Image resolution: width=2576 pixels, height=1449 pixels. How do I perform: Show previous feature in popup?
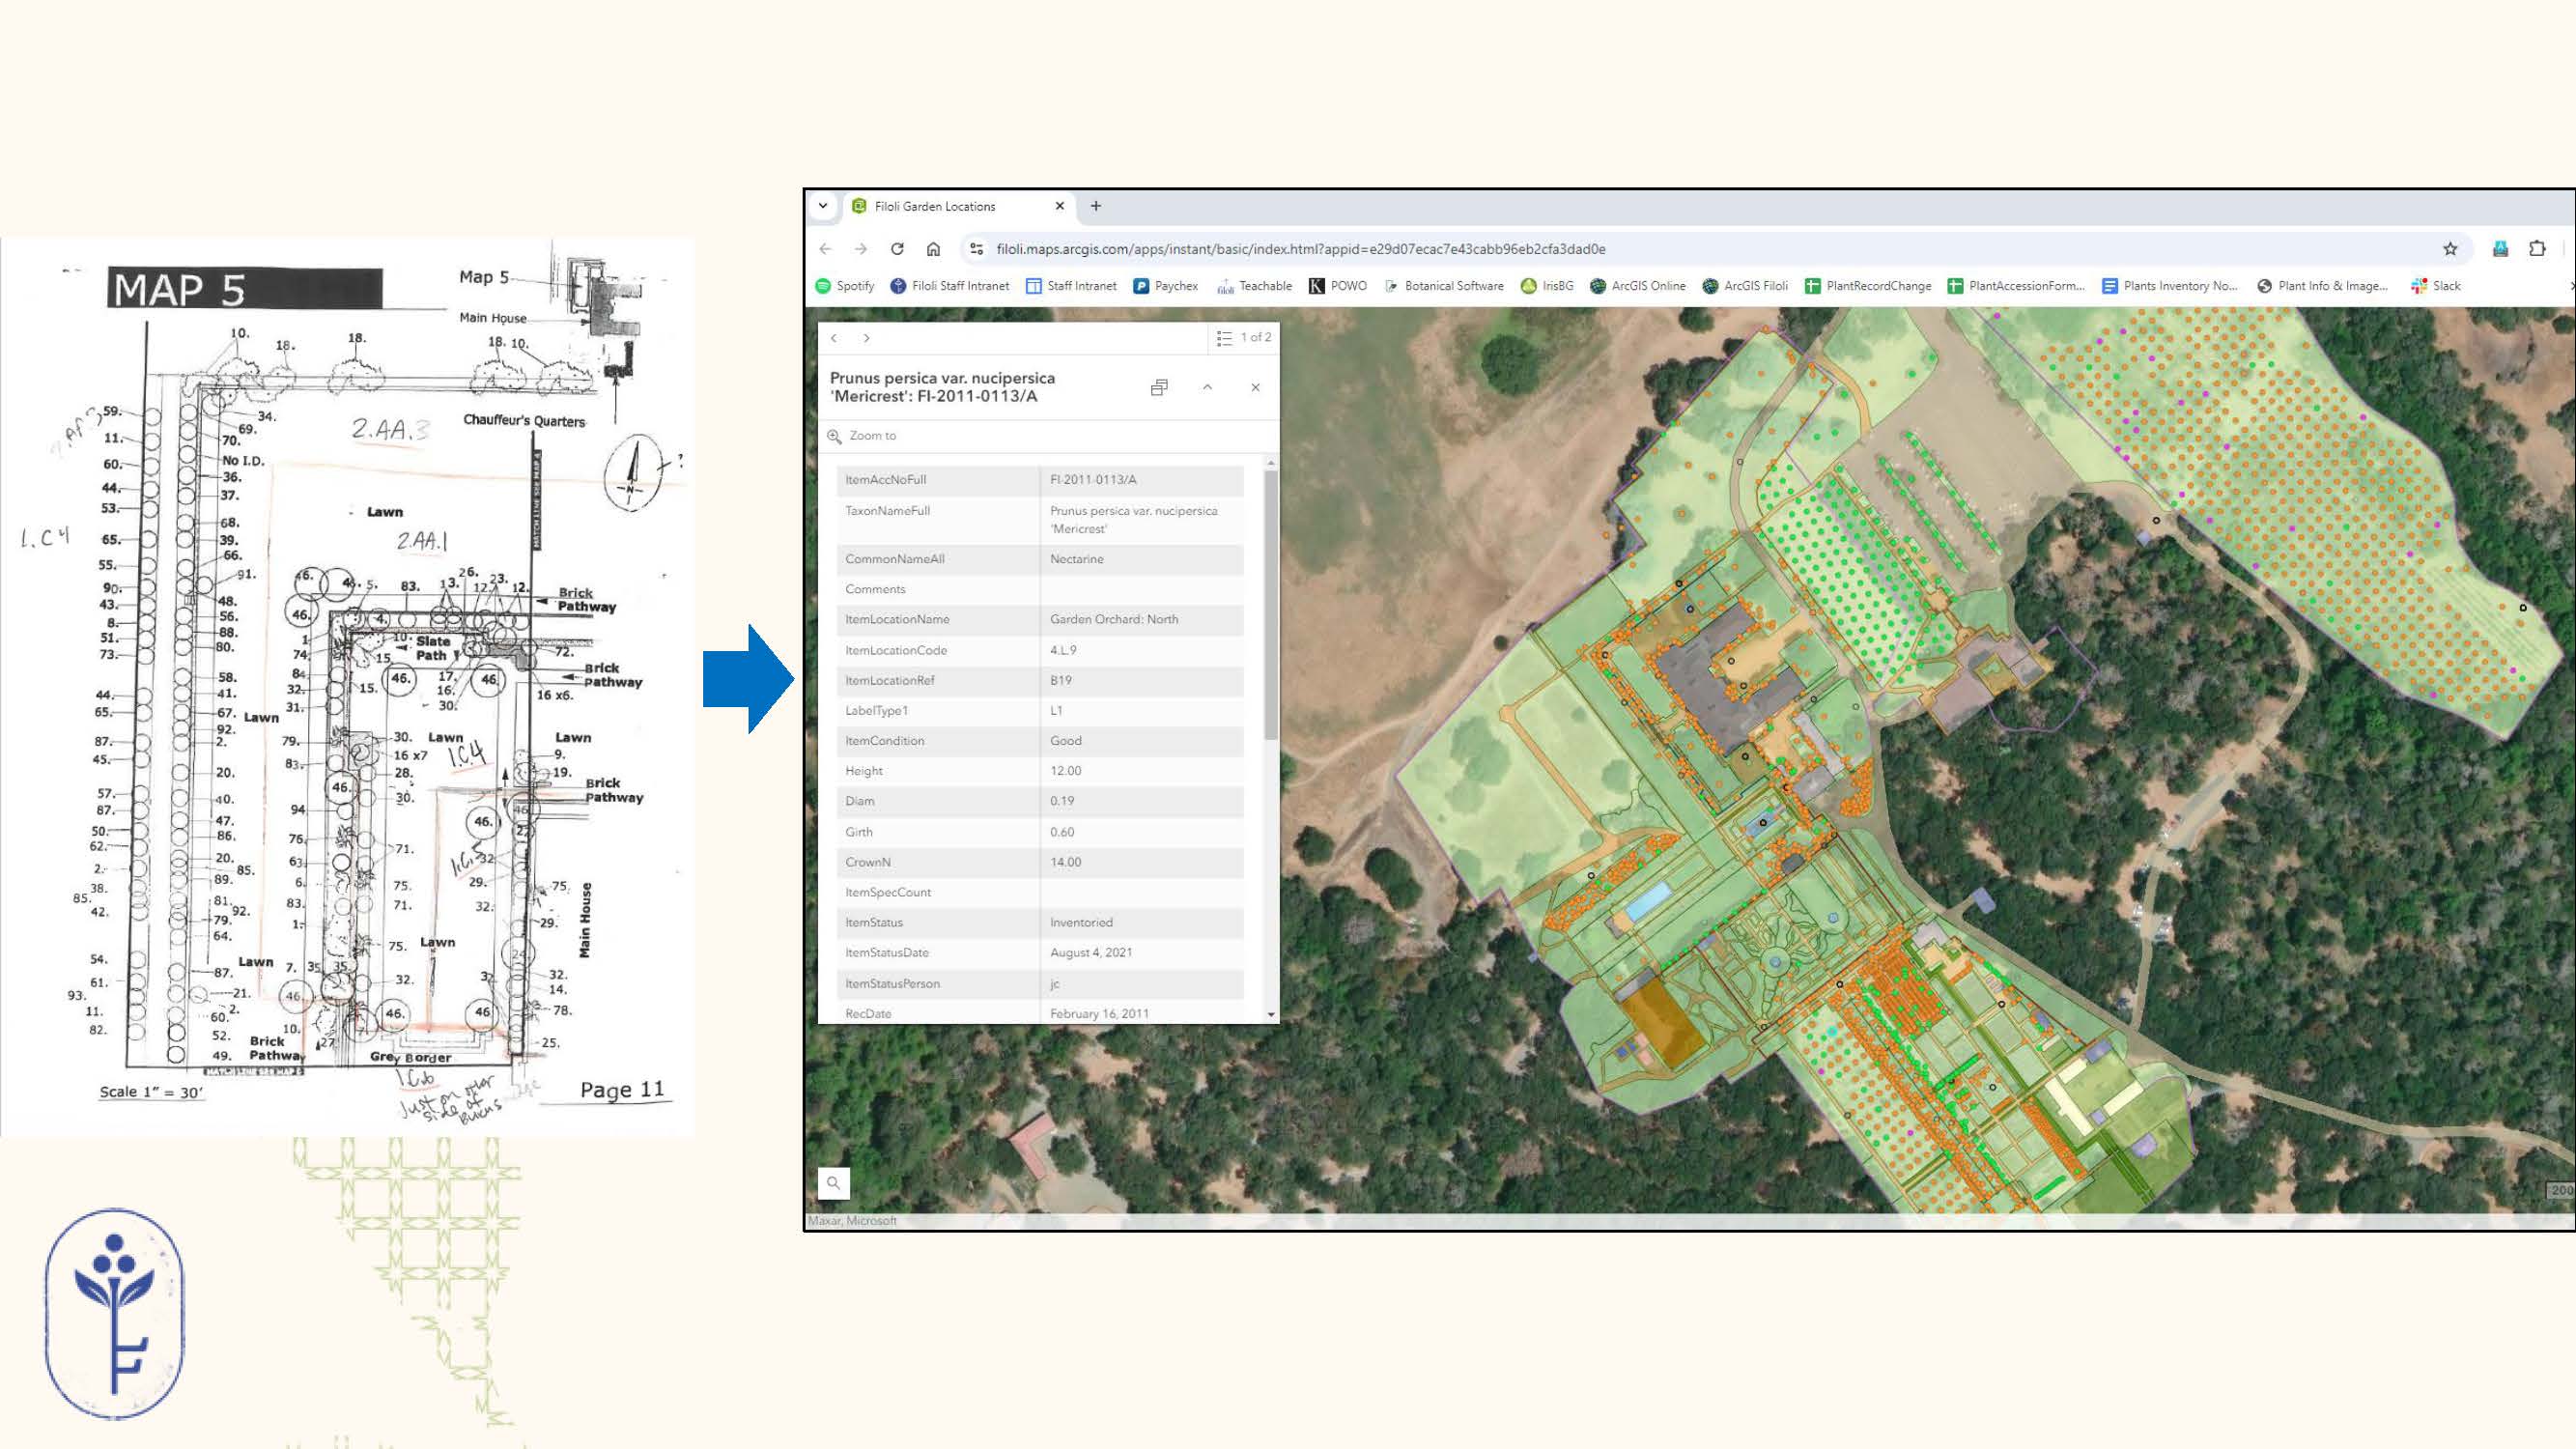(834, 338)
